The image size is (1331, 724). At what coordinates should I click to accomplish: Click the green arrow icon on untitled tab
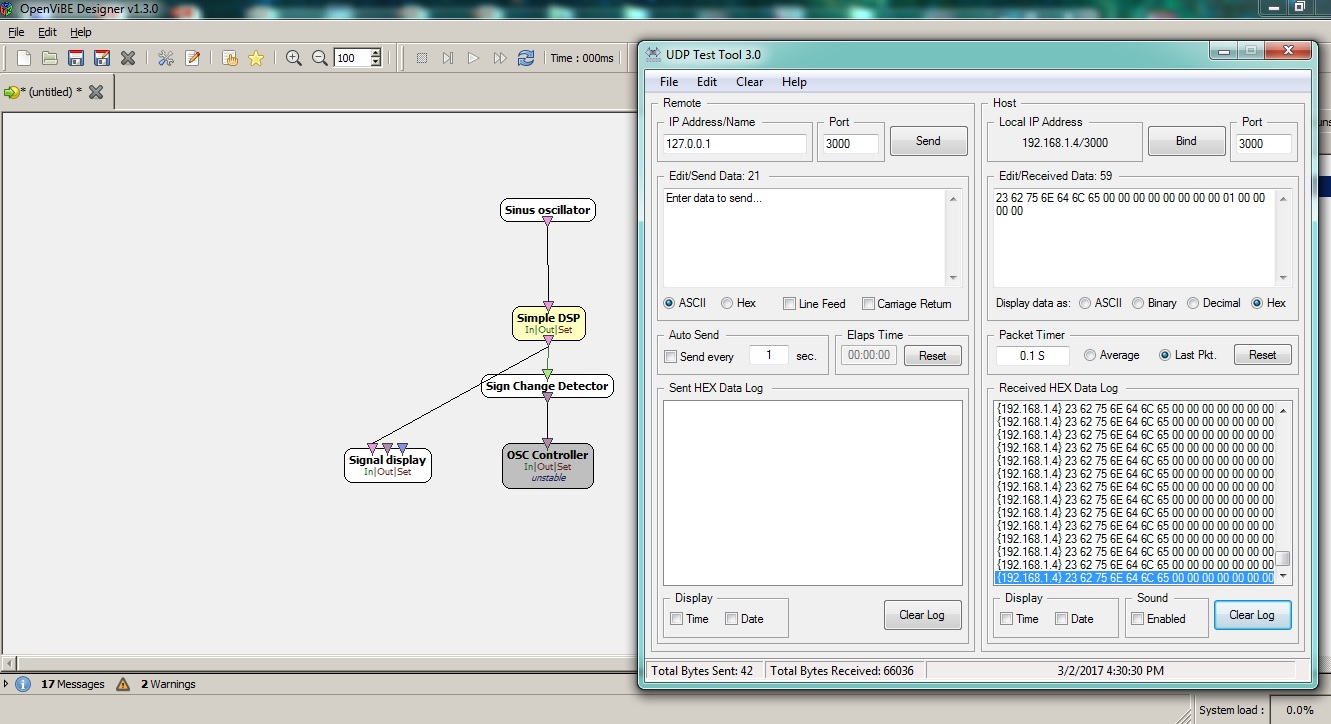(x=12, y=92)
